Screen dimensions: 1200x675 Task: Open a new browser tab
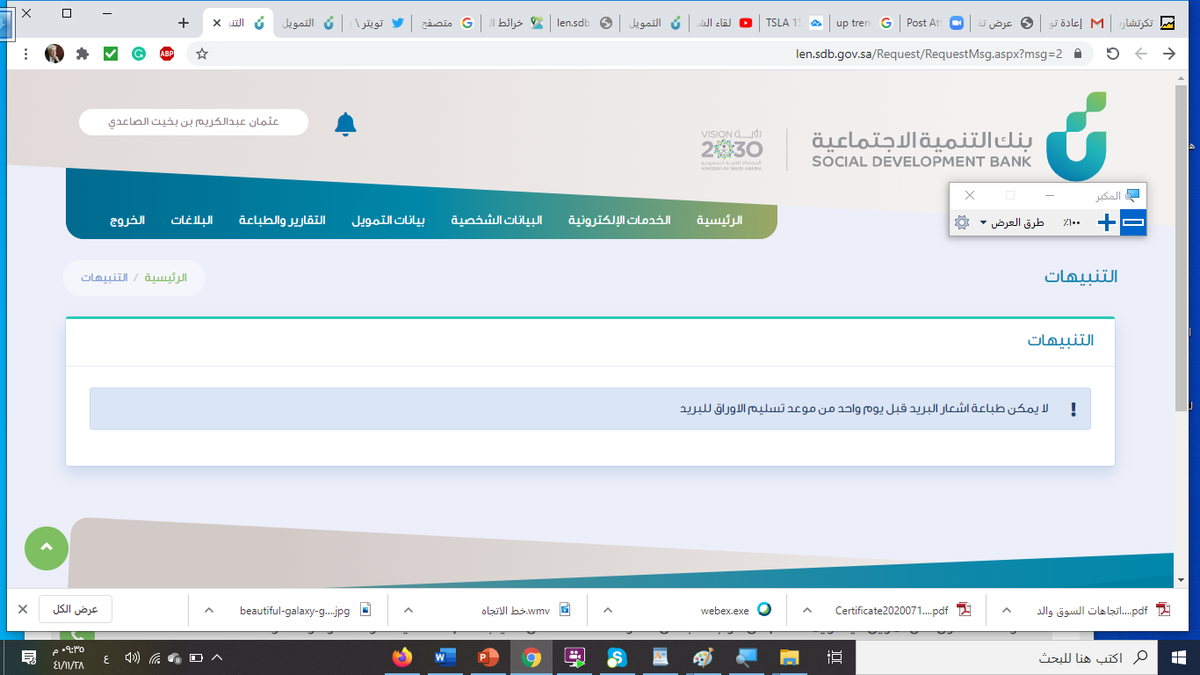[183, 22]
